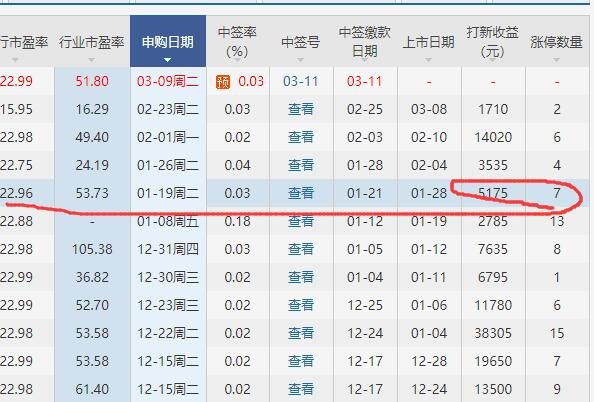
Task: Click the 61.40 industry P/E cell
Action: (92, 389)
